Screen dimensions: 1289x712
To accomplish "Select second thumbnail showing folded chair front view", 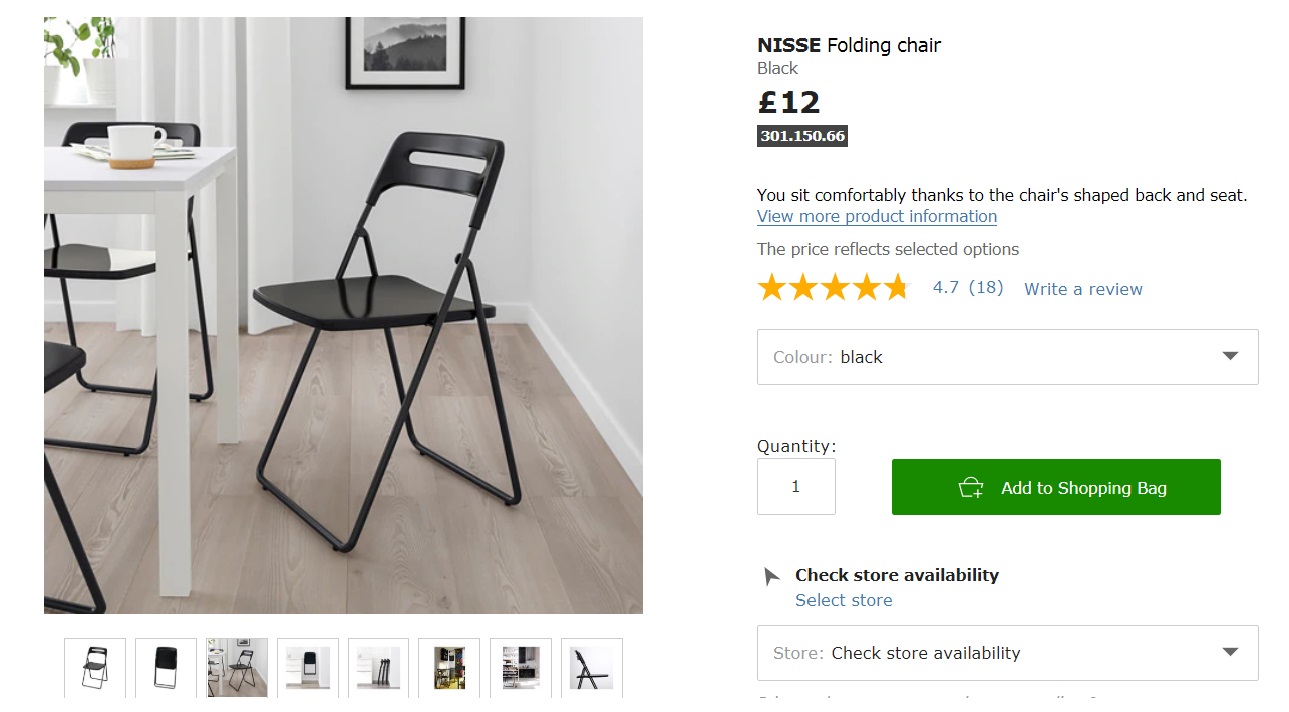I will click(166, 667).
